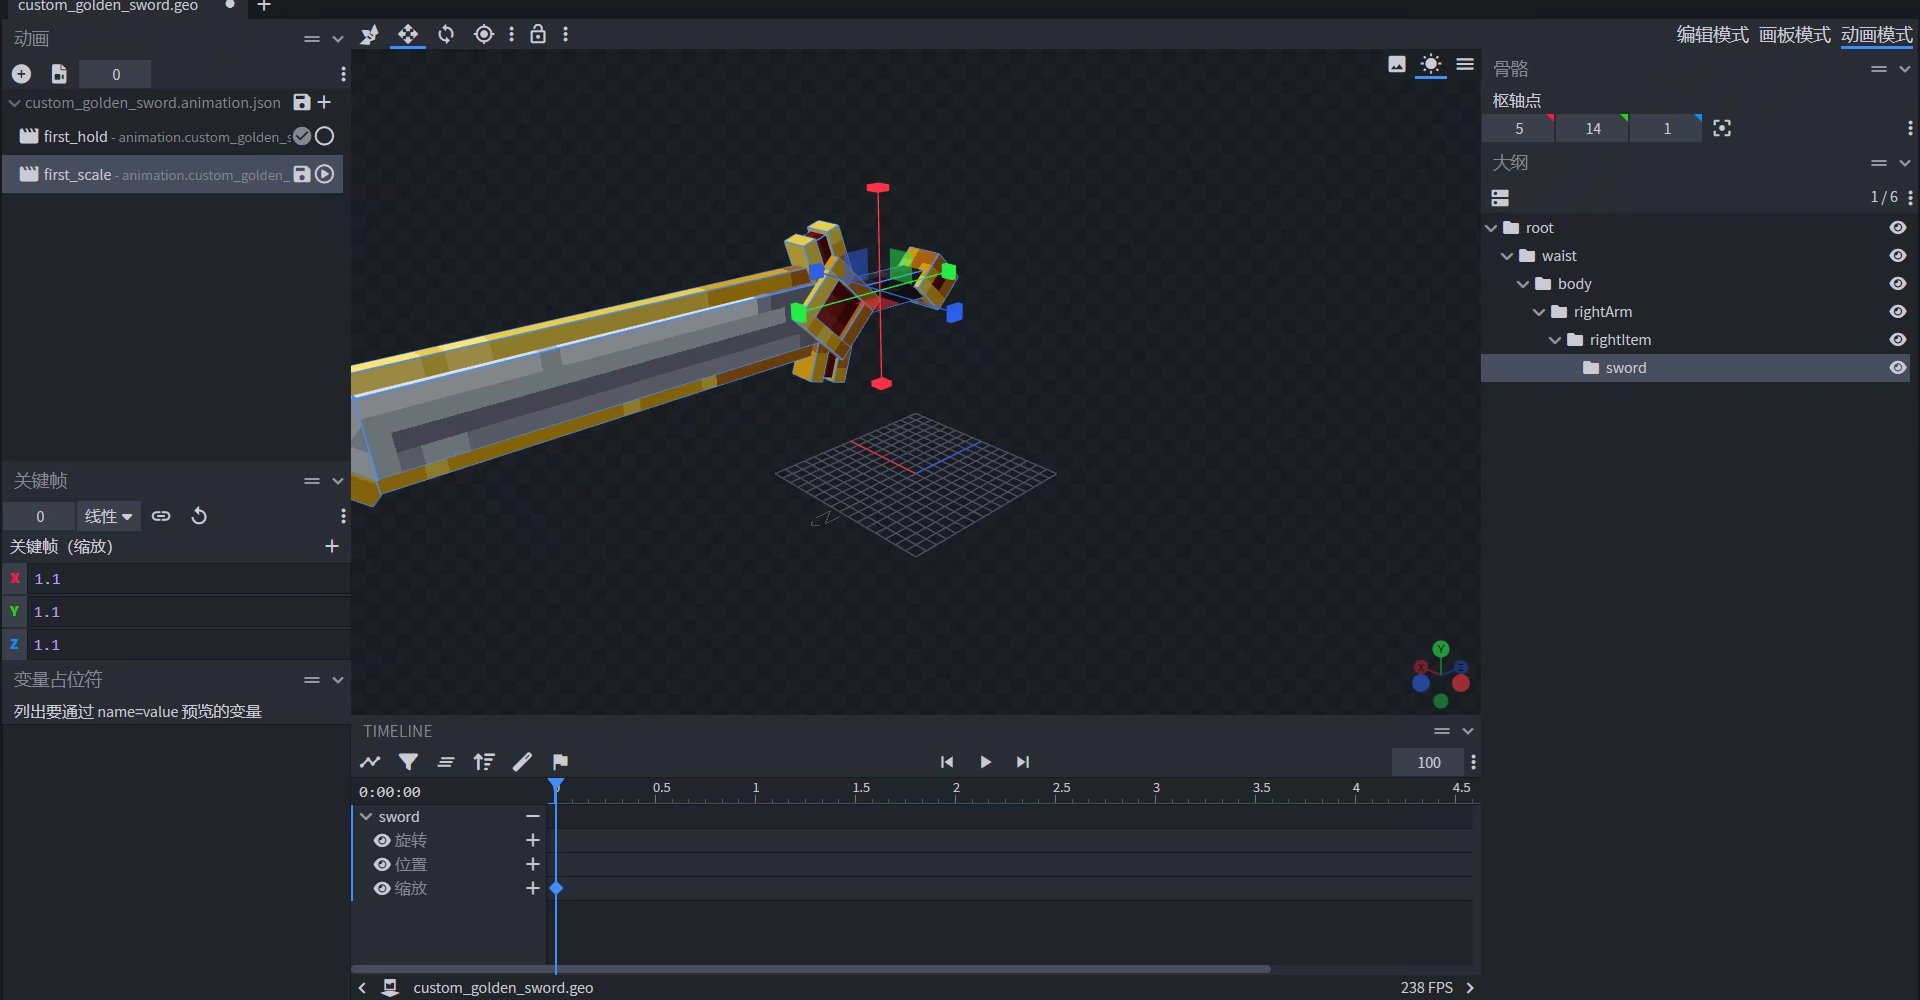The height and width of the screenshot is (1000, 1920).
Task: Play the timeline animation
Action: 985,762
